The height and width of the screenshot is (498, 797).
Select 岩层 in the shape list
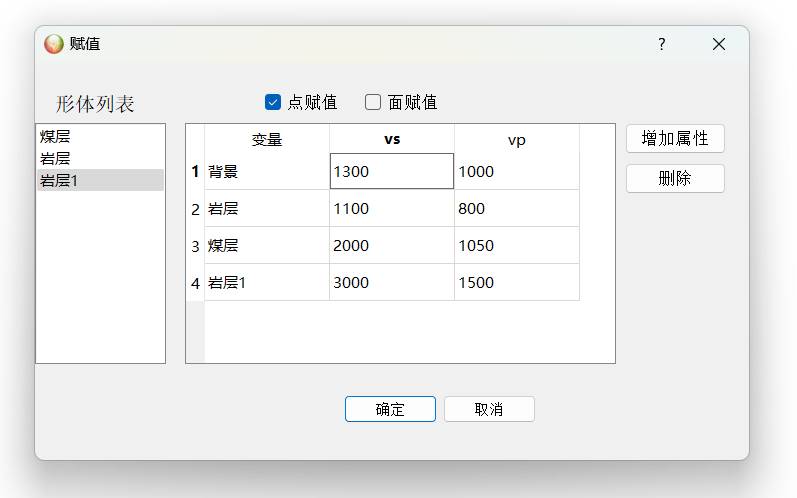55,158
